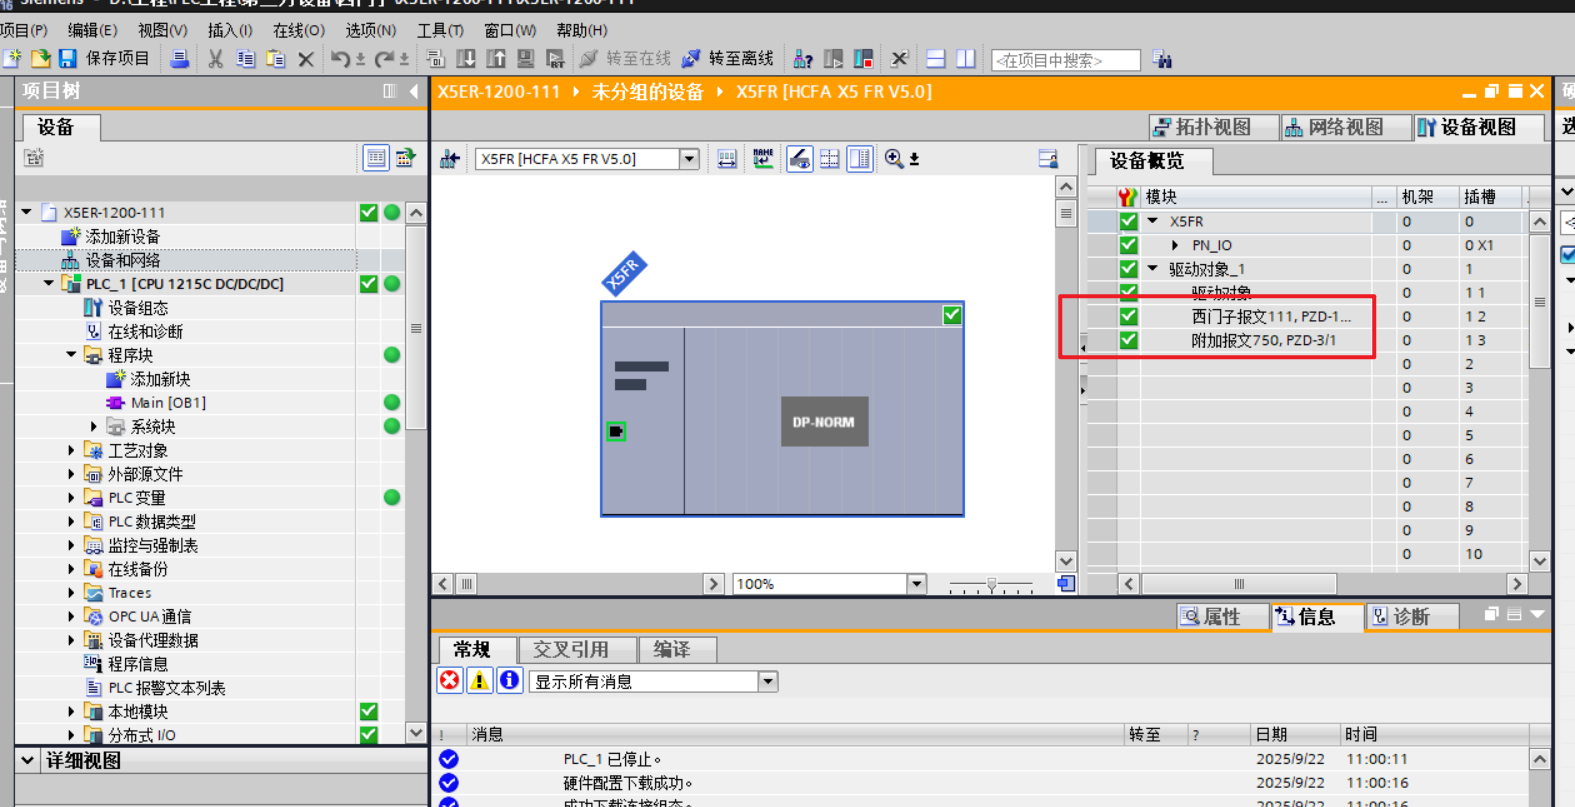Click the project search input field
Viewport: 1575px width, 807px height.
tap(1065, 61)
